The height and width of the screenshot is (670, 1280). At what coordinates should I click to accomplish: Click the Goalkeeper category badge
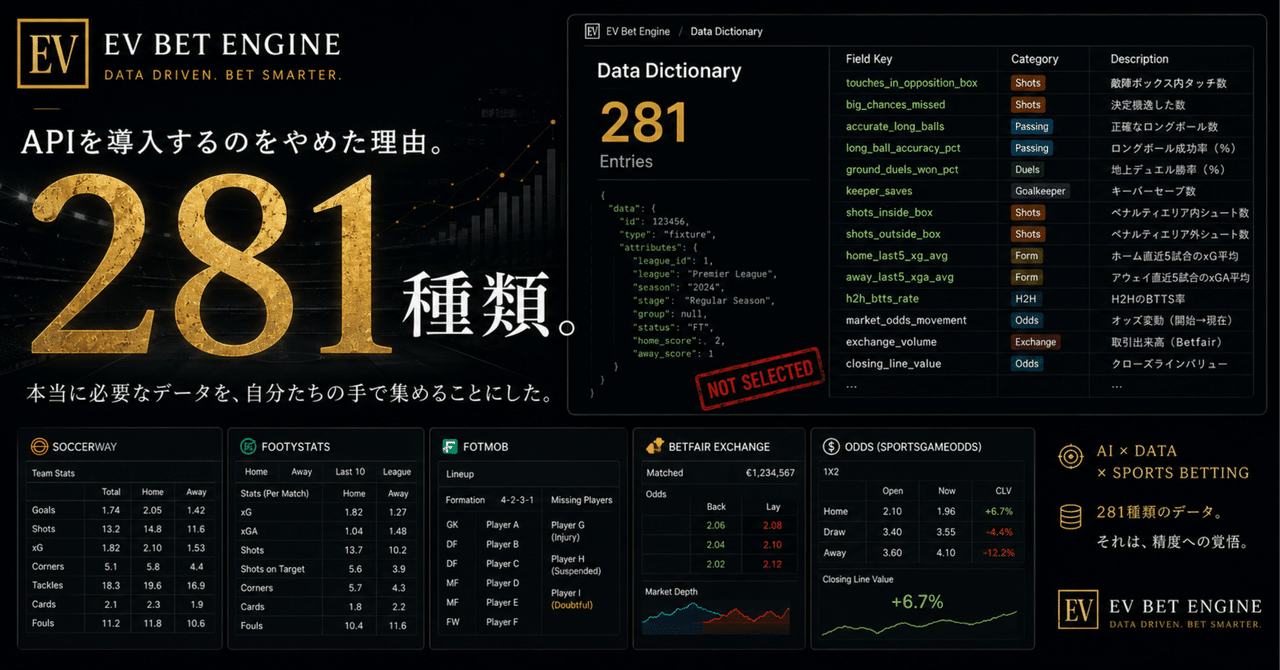pos(1040,191)
